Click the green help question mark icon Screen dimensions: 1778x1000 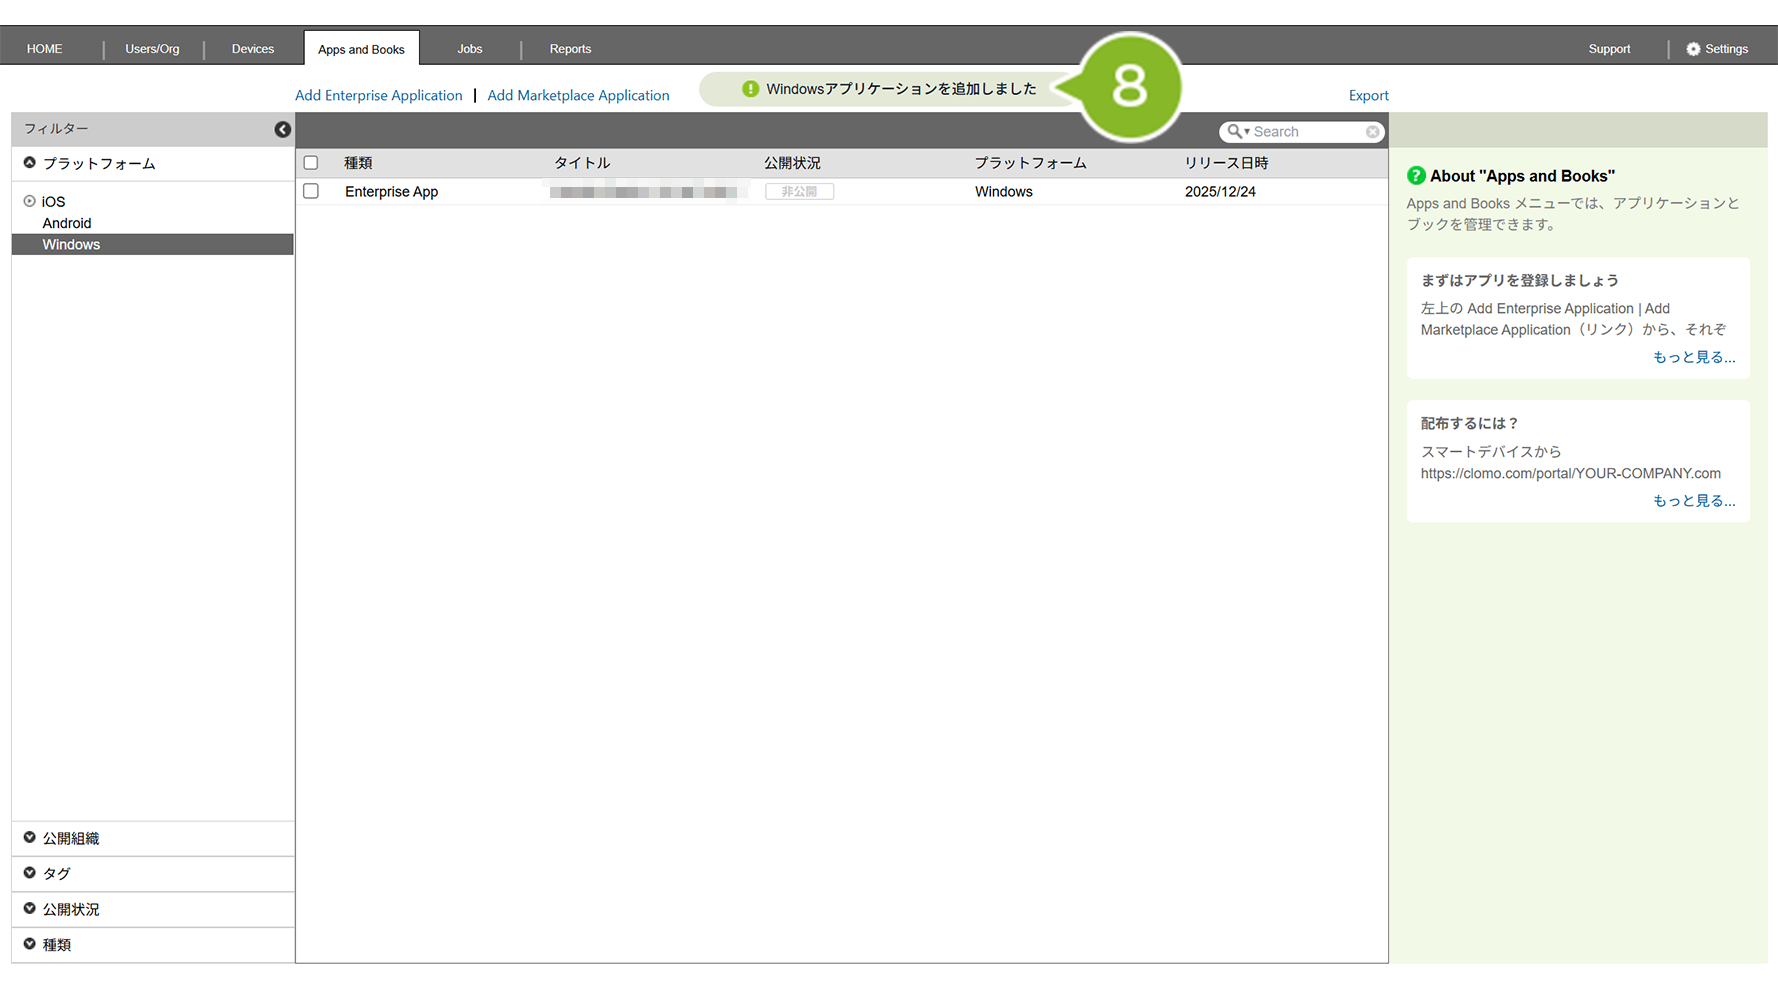coord(1416,176)
